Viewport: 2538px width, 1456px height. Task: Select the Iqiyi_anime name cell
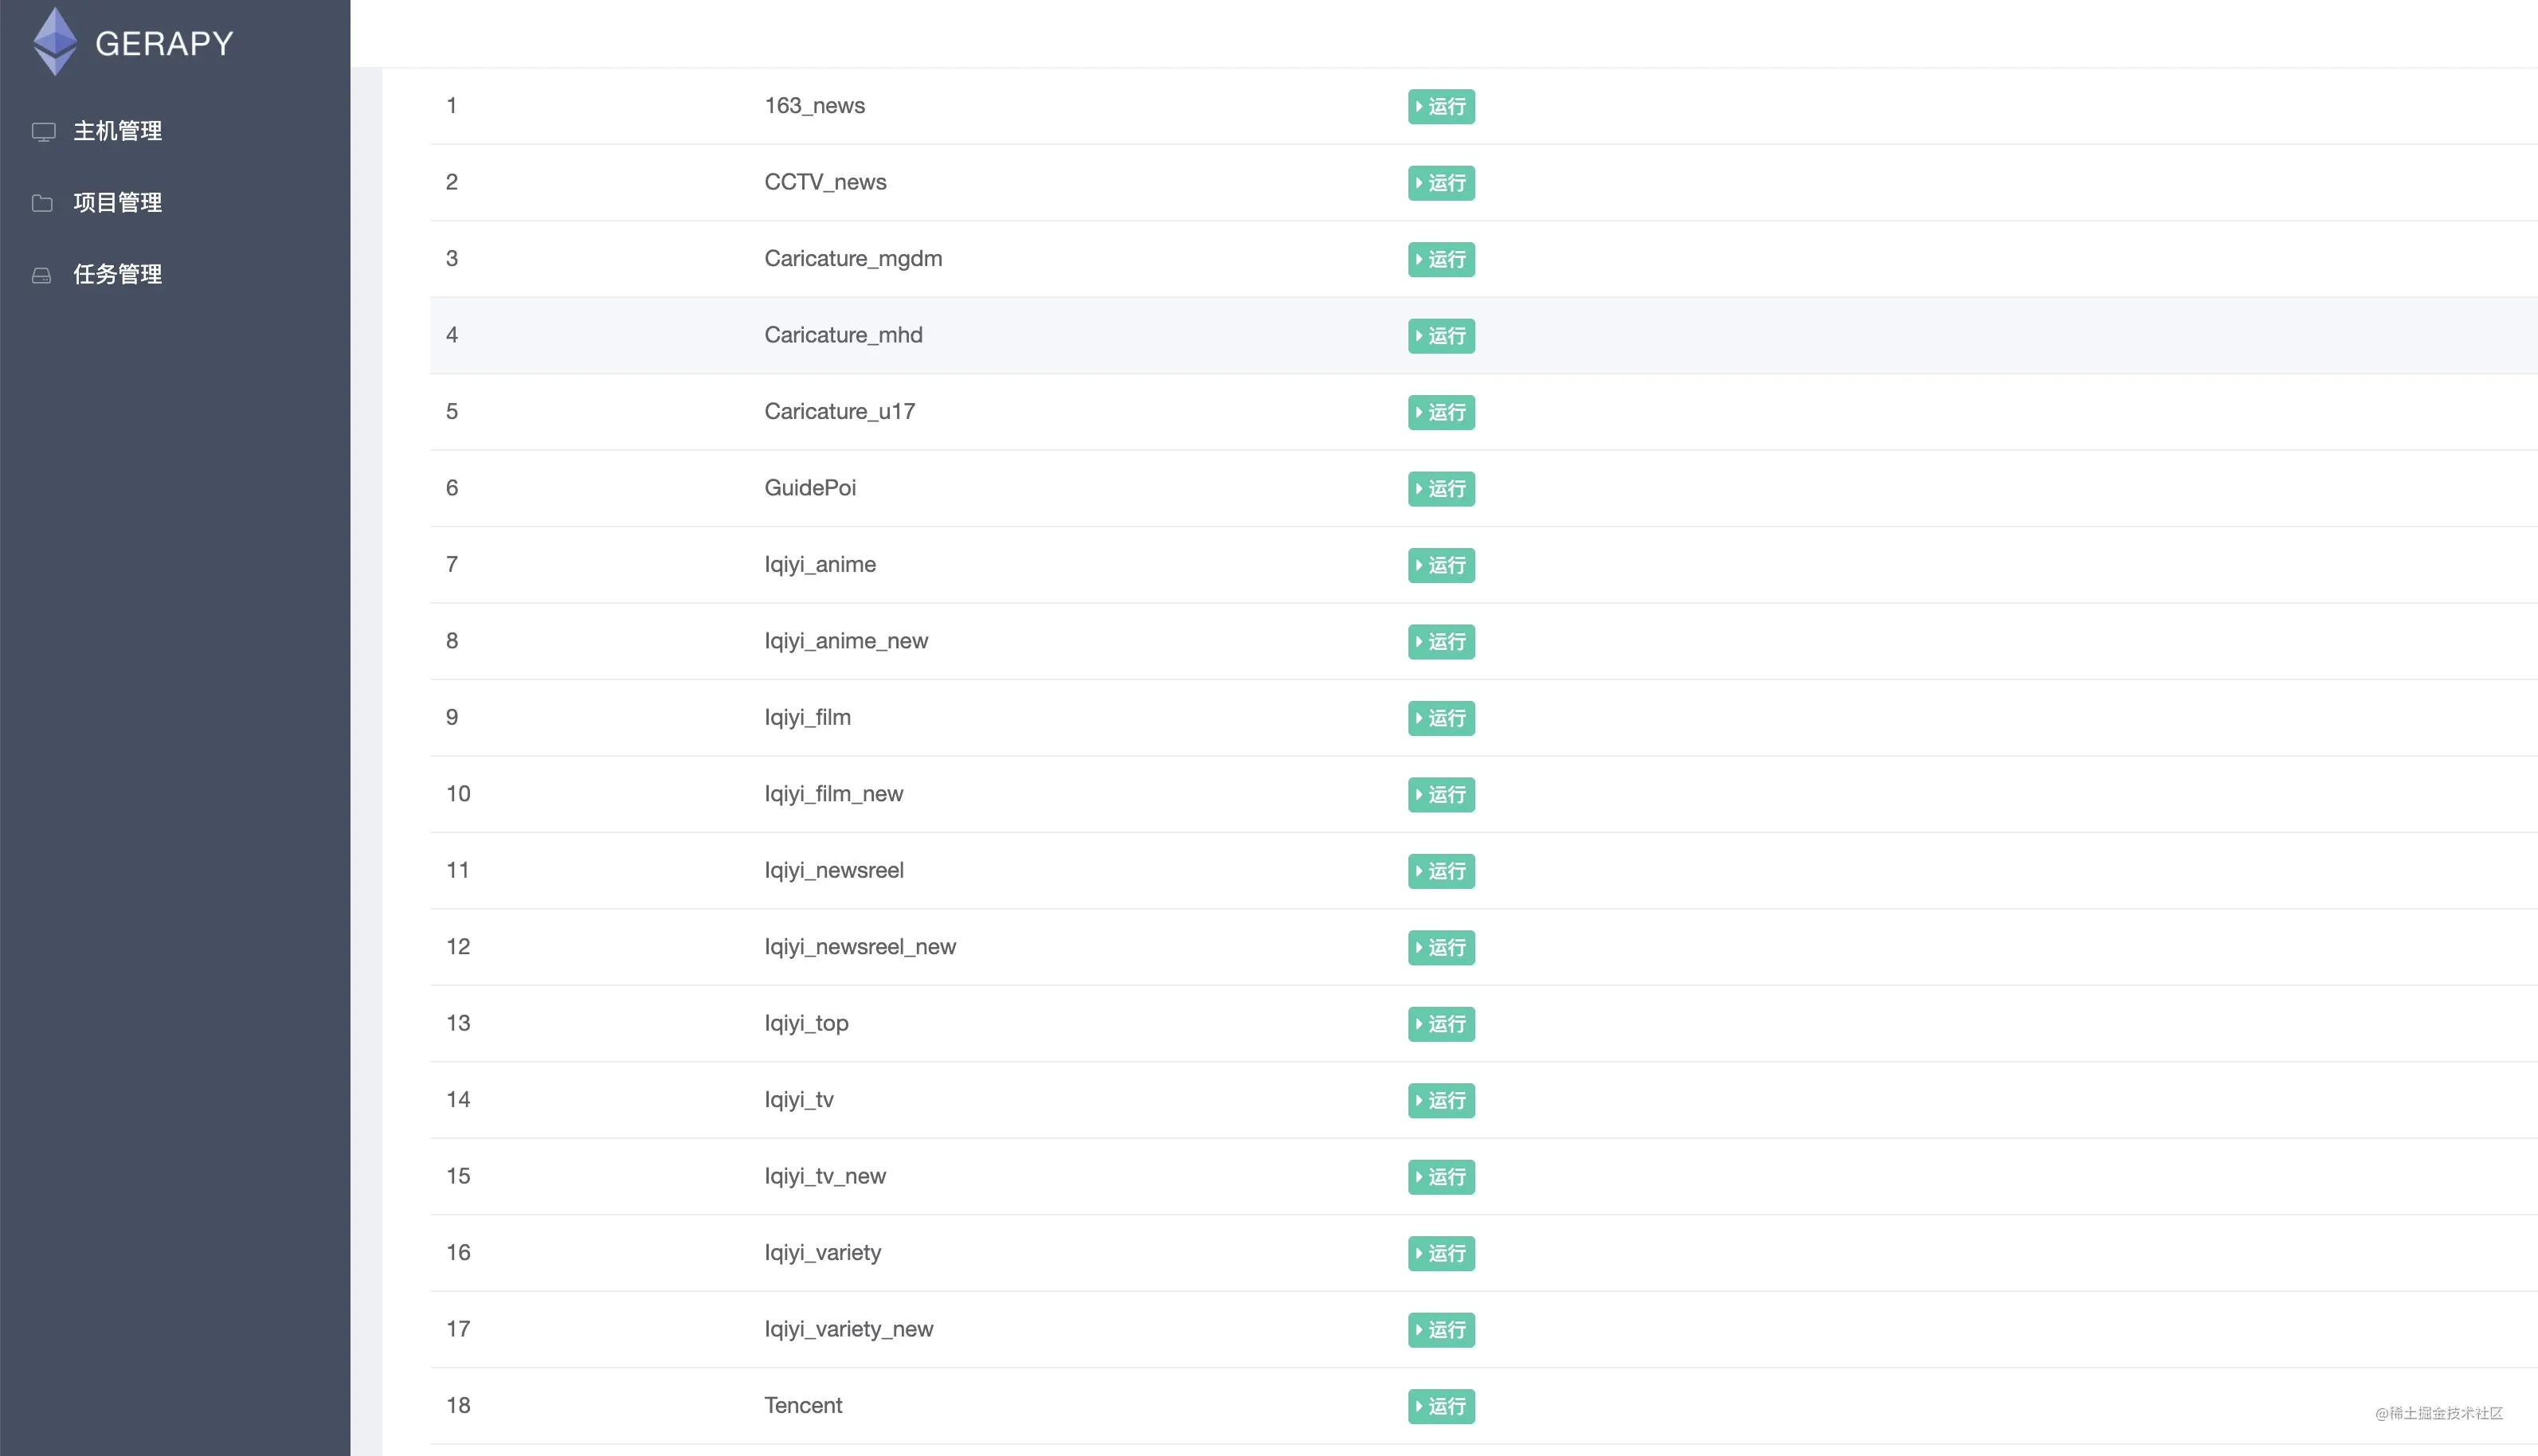[x=820, y=565]
